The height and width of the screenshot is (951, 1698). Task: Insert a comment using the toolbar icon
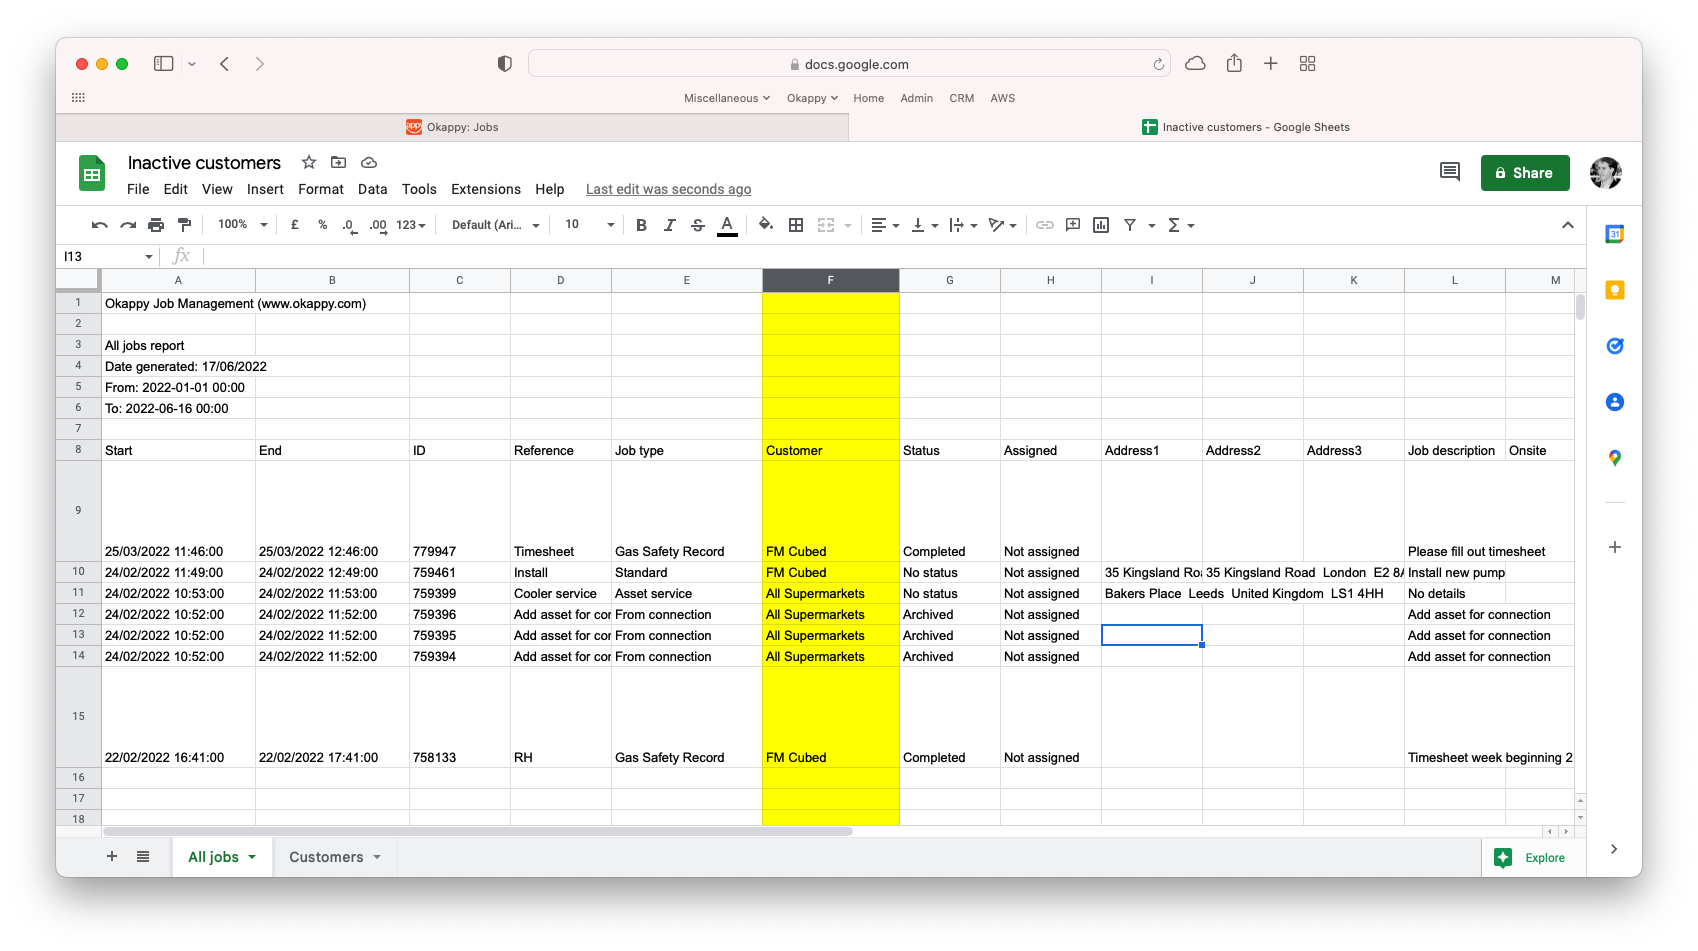pos(1073,225)
